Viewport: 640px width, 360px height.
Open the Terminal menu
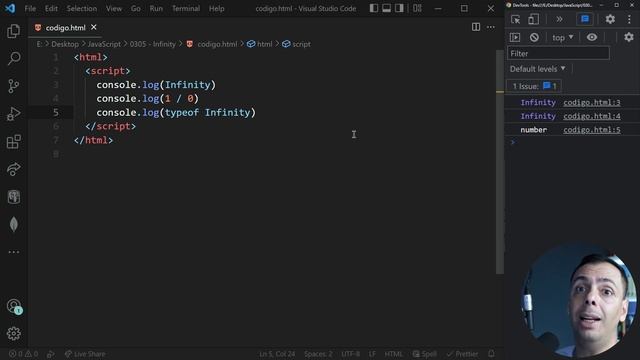tap(186, 8)
